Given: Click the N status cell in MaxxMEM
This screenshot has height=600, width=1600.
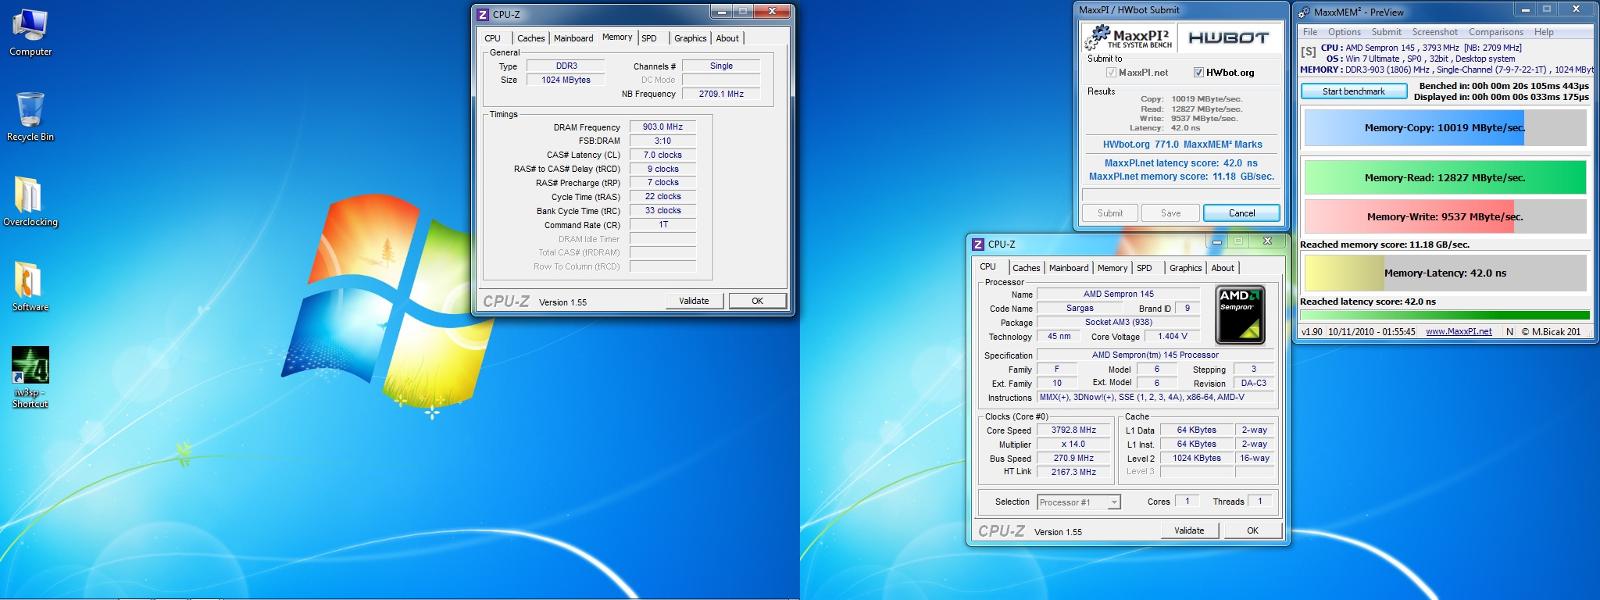Looking at the screenshot, I should [x=1509, y=332].
